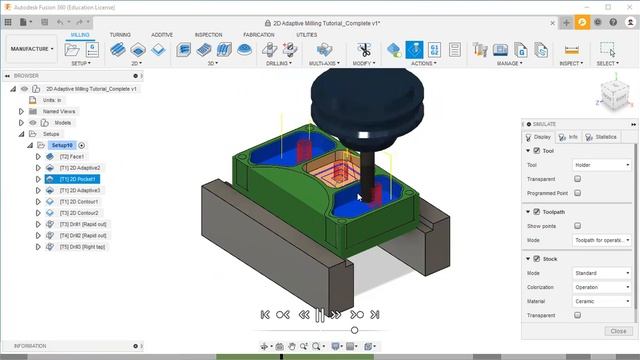This screenshot has width=640, height=360.
Task: Open the File menu icon
Action: tap(26, 22)
